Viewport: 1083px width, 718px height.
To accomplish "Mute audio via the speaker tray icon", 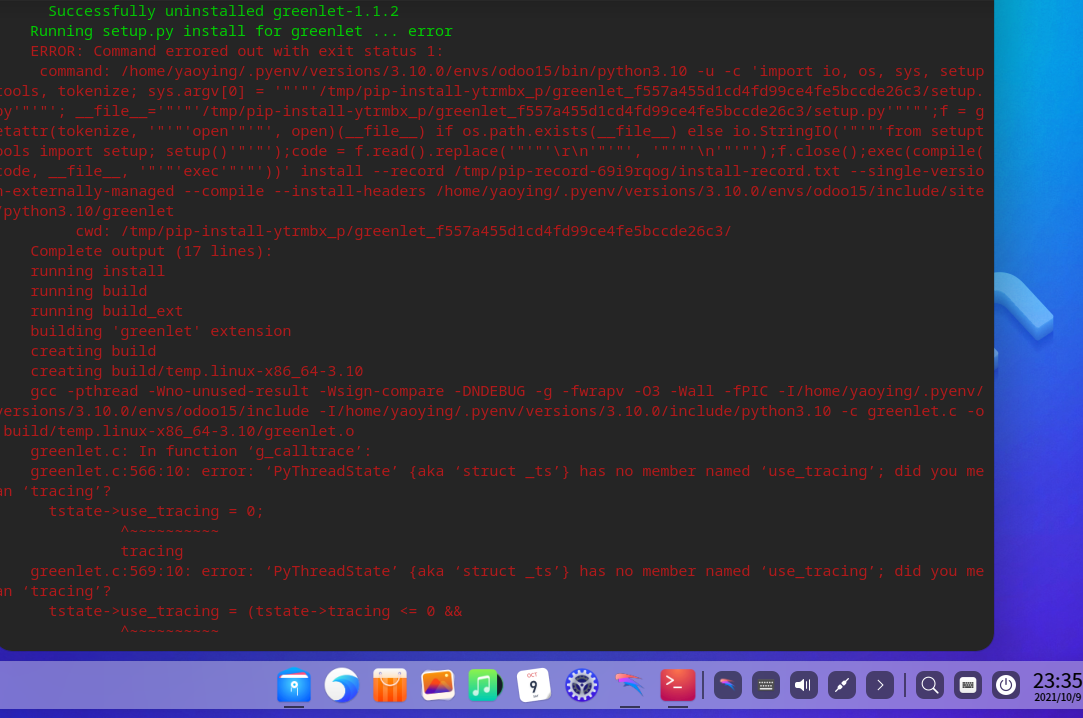I will (x=803, y=684).
